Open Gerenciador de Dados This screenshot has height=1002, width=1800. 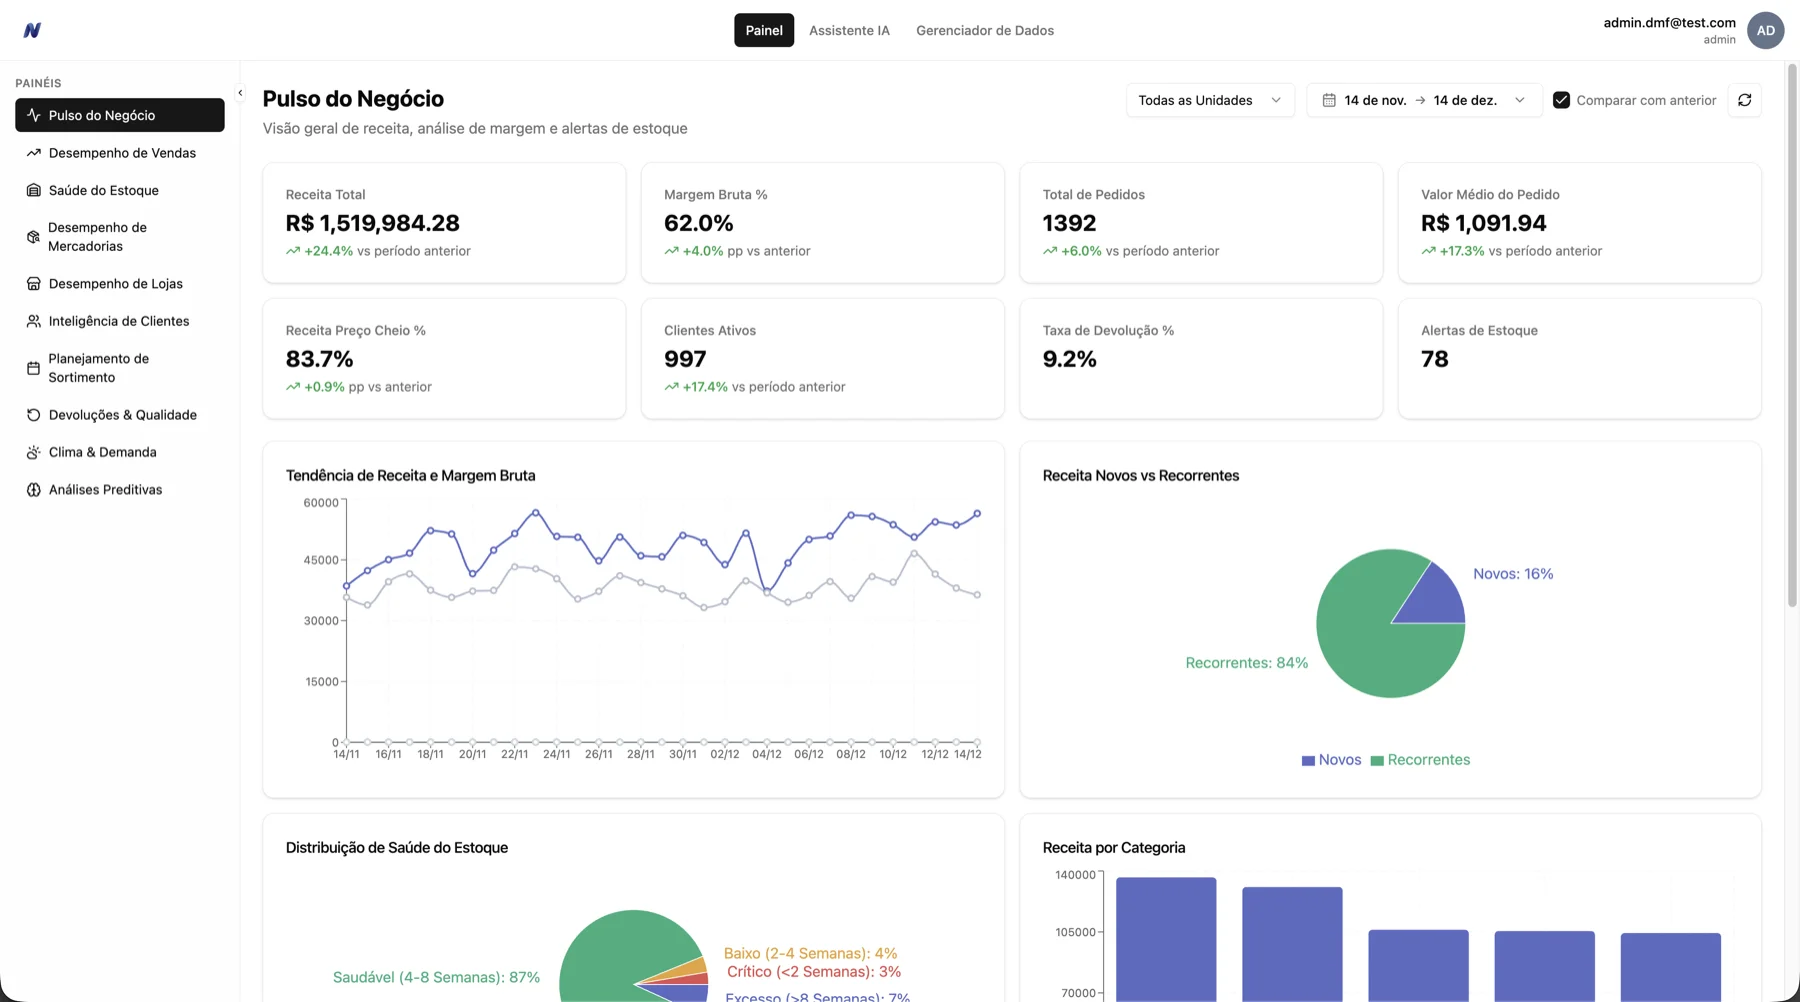(985, 30)
